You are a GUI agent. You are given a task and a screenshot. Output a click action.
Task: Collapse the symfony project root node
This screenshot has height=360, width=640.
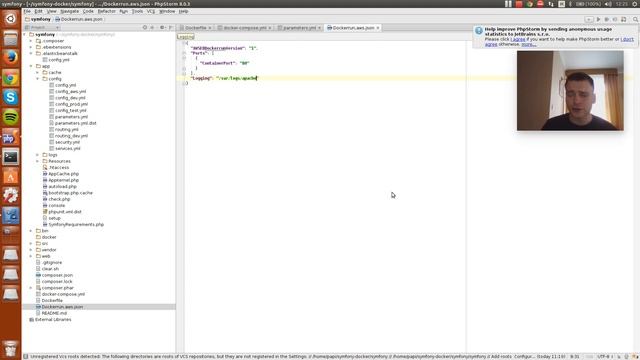pos(25,35)
